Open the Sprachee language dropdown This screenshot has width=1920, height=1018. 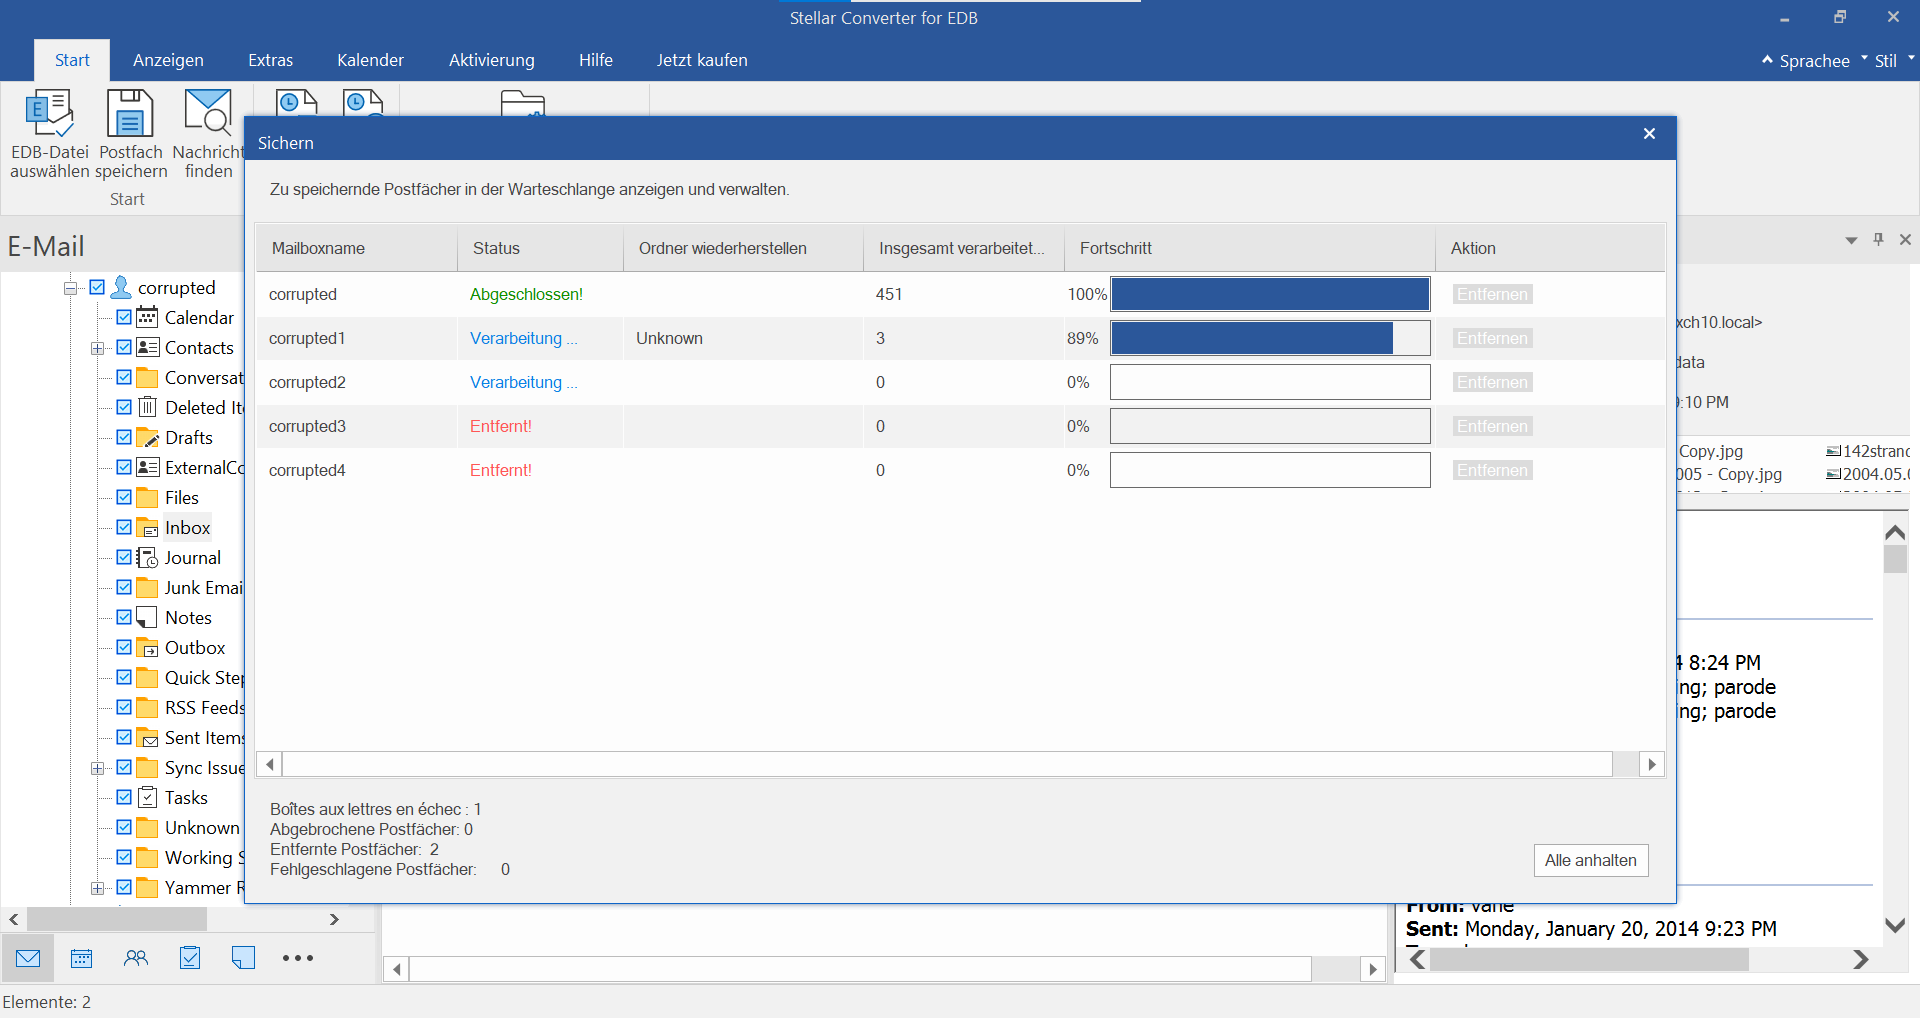1813,61
